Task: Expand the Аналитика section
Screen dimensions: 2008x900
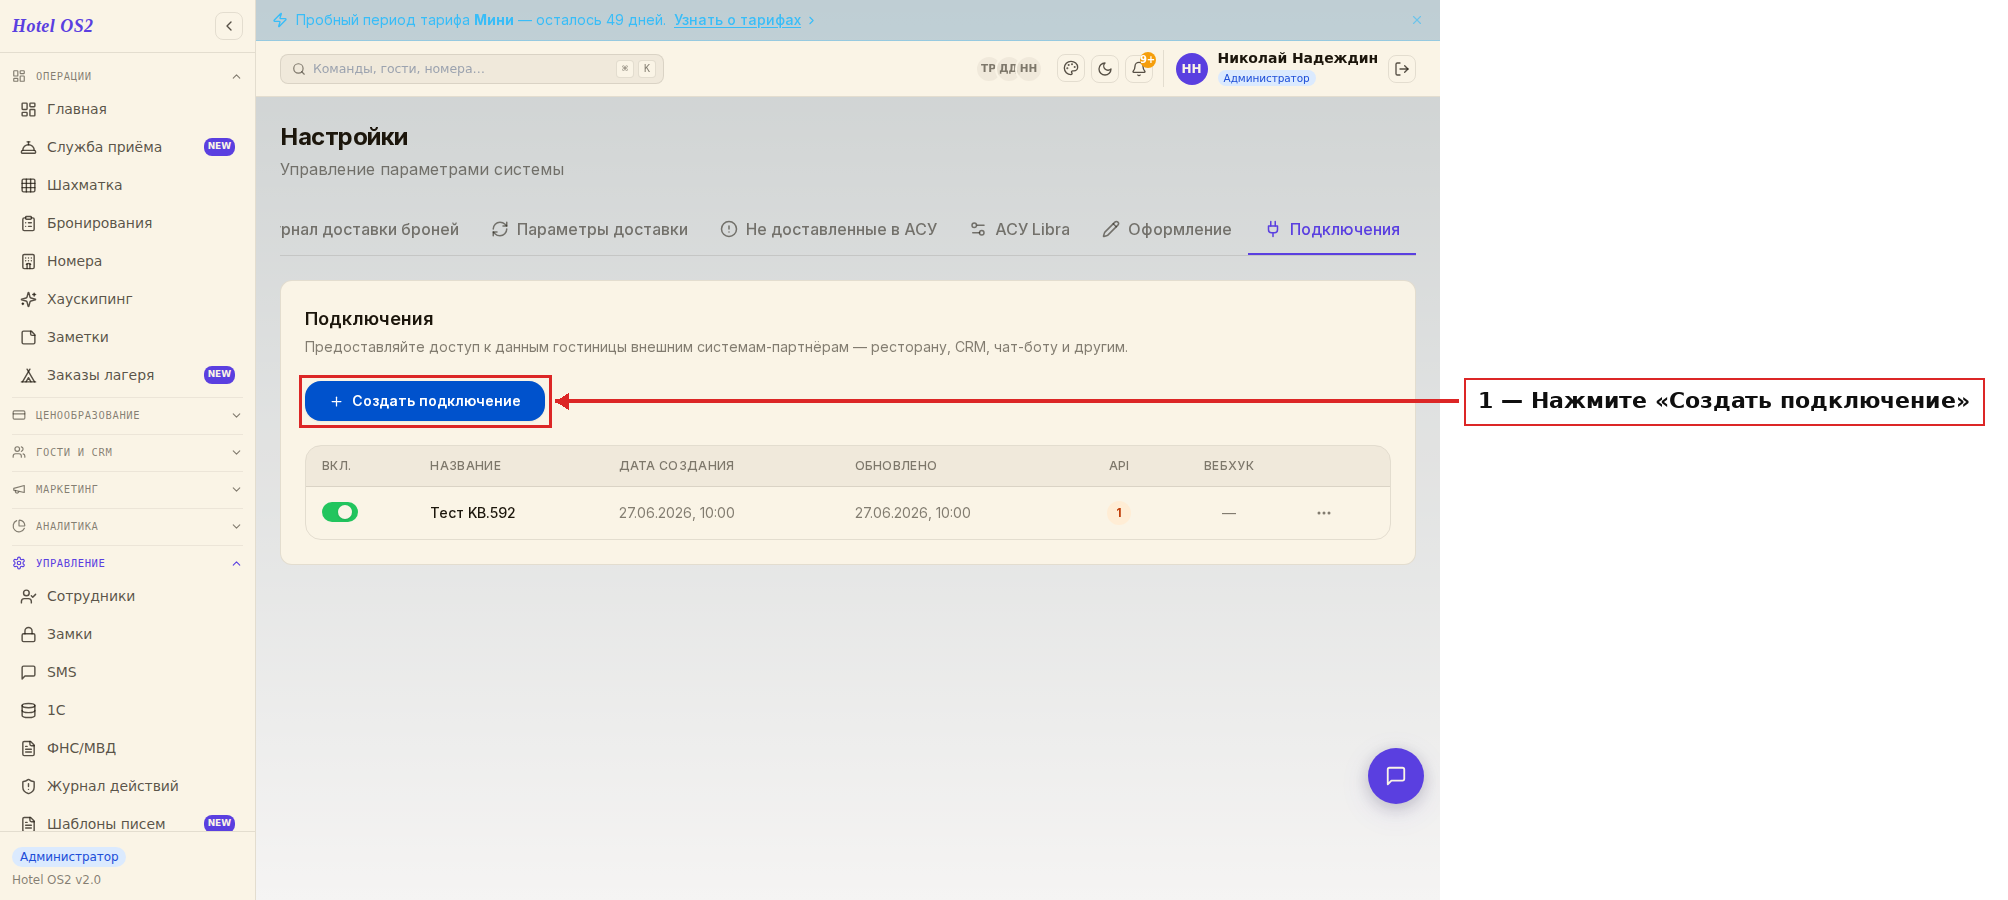Action: (127, 526)
